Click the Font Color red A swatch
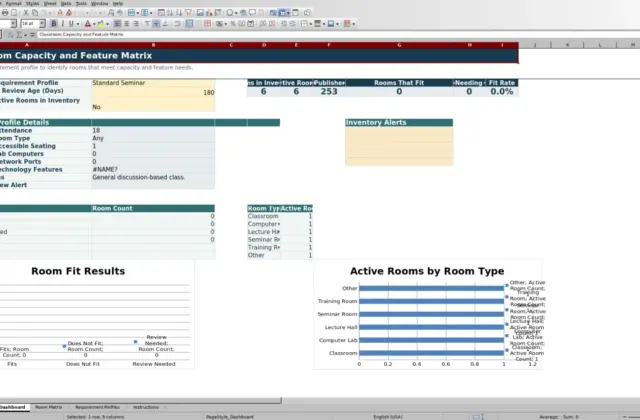 [x=87, y=24]
